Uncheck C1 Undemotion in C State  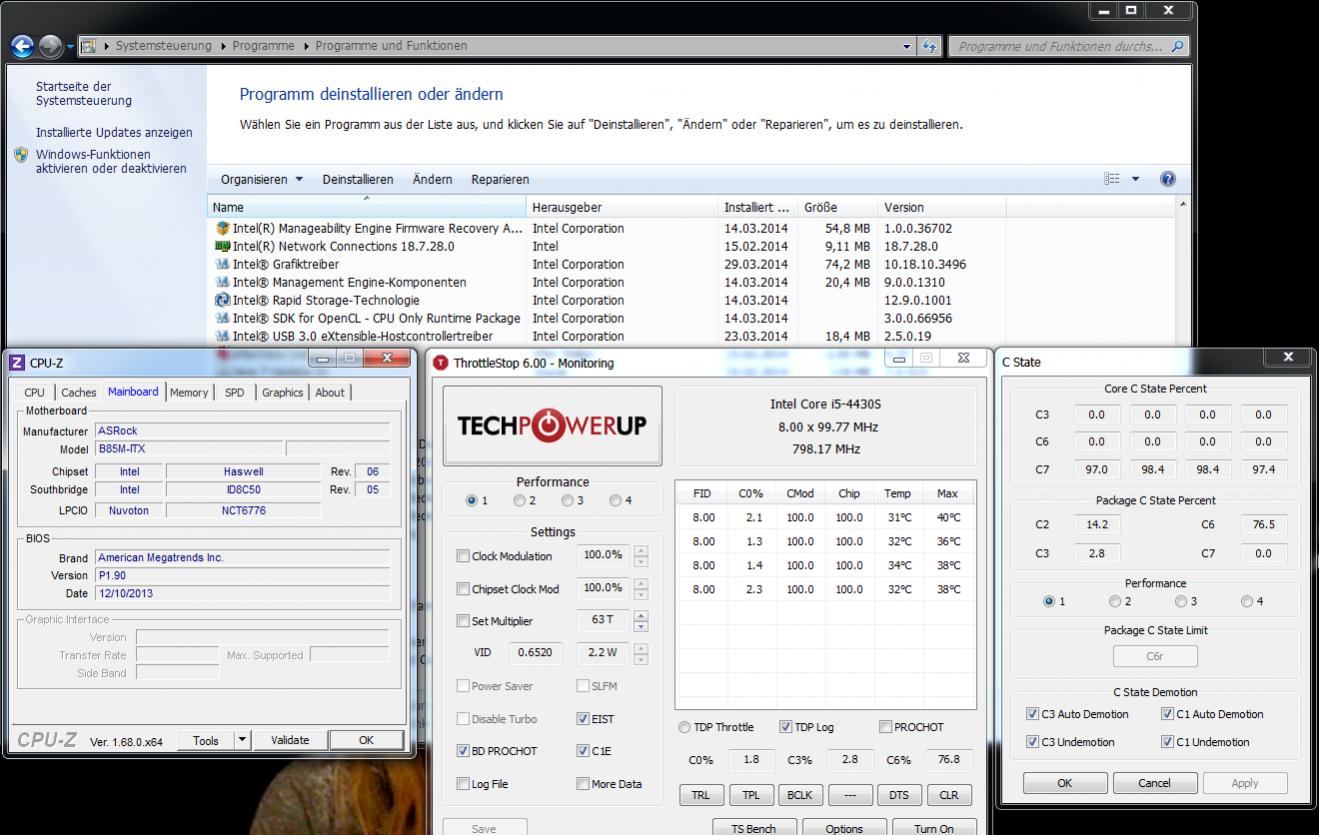1168,742
